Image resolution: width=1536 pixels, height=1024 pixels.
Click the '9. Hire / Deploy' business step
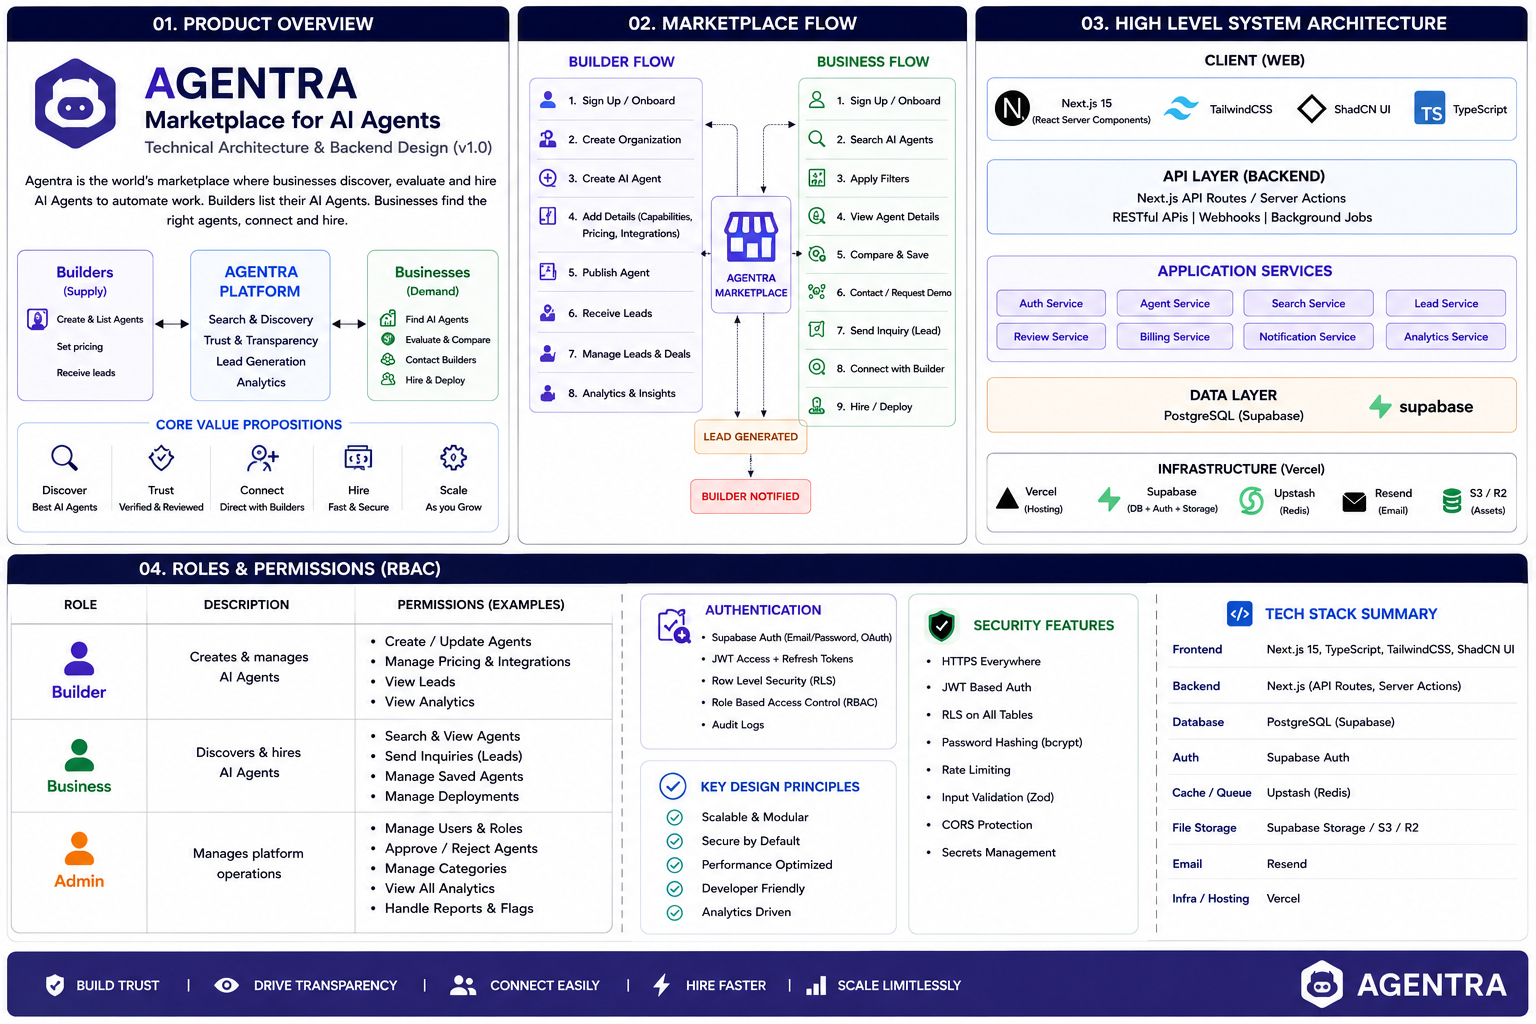874,406
